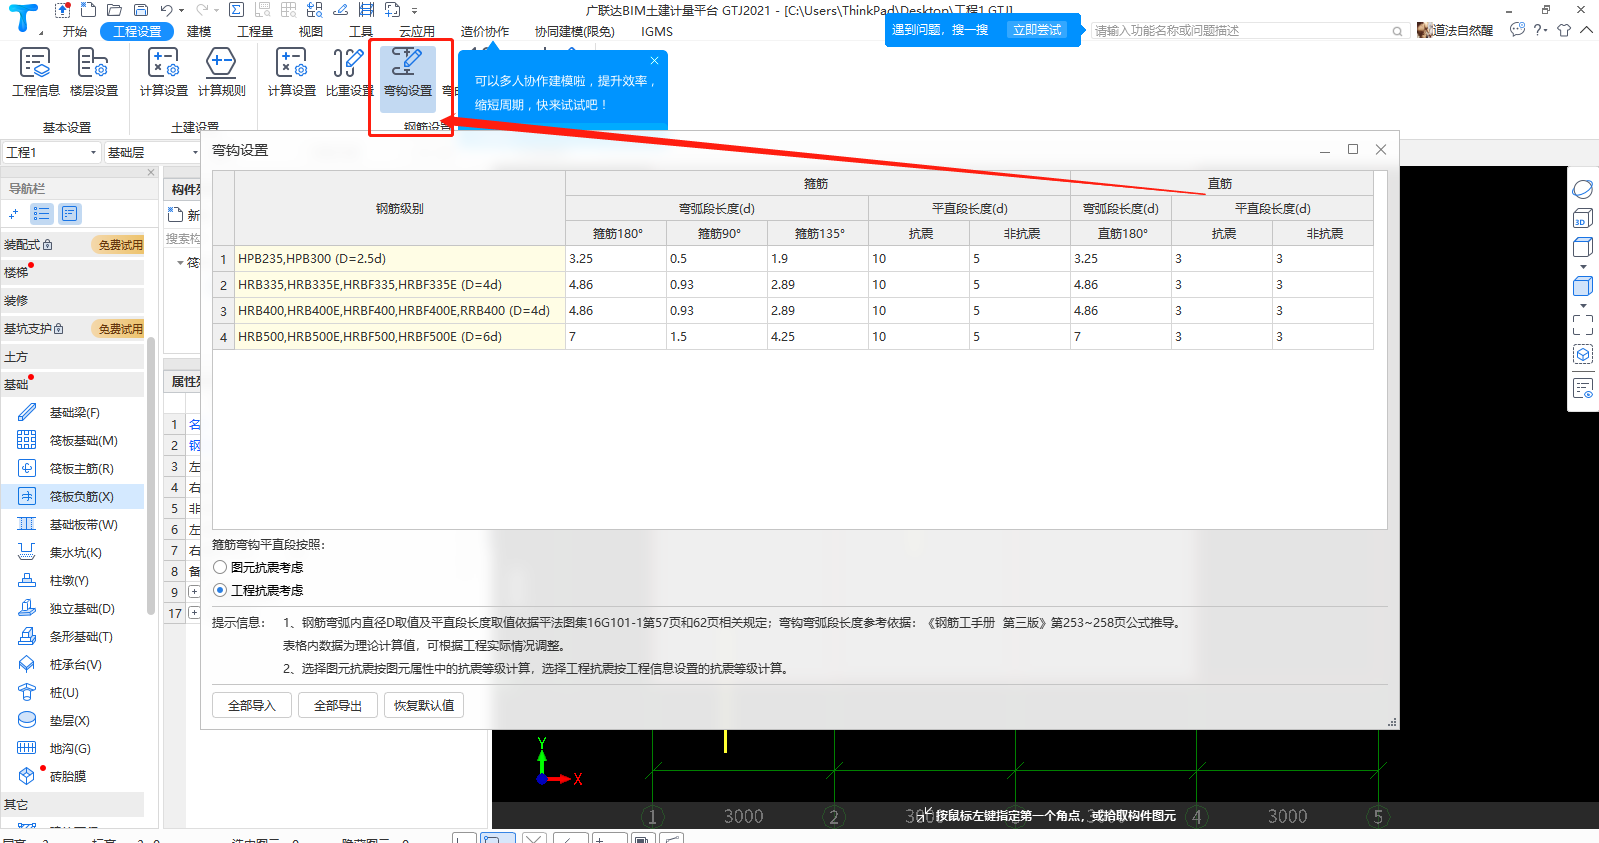This screenshot has height=843, width=1599.
Task: Click the shirt skin icon in title bar
Action: pyautogui.click(x=1564, y=30)
